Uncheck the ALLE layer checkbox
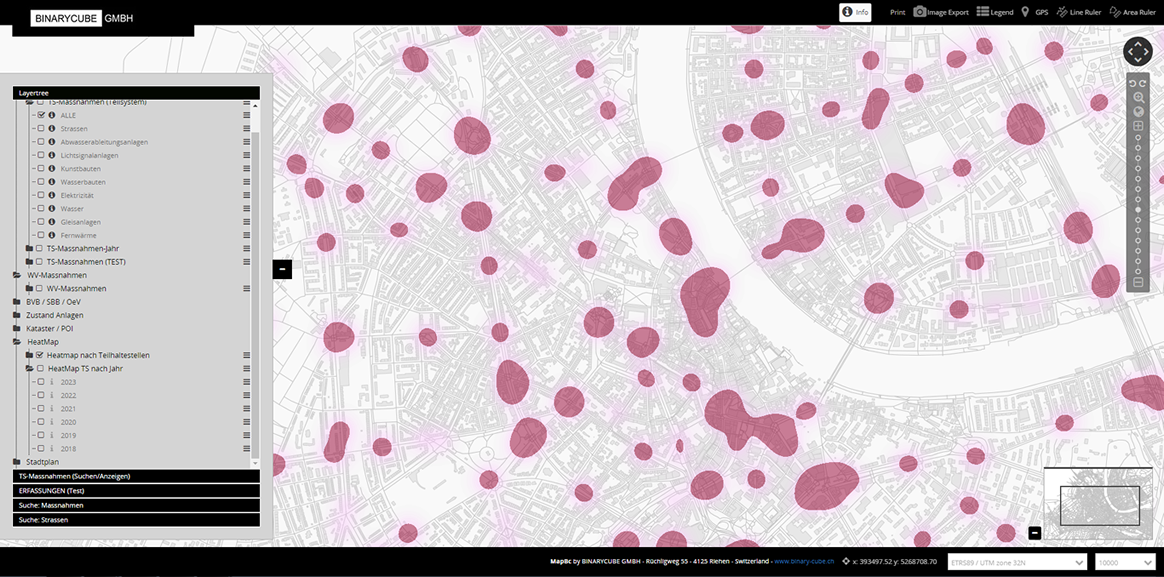Screen dimensions: 1164x577 41,116
